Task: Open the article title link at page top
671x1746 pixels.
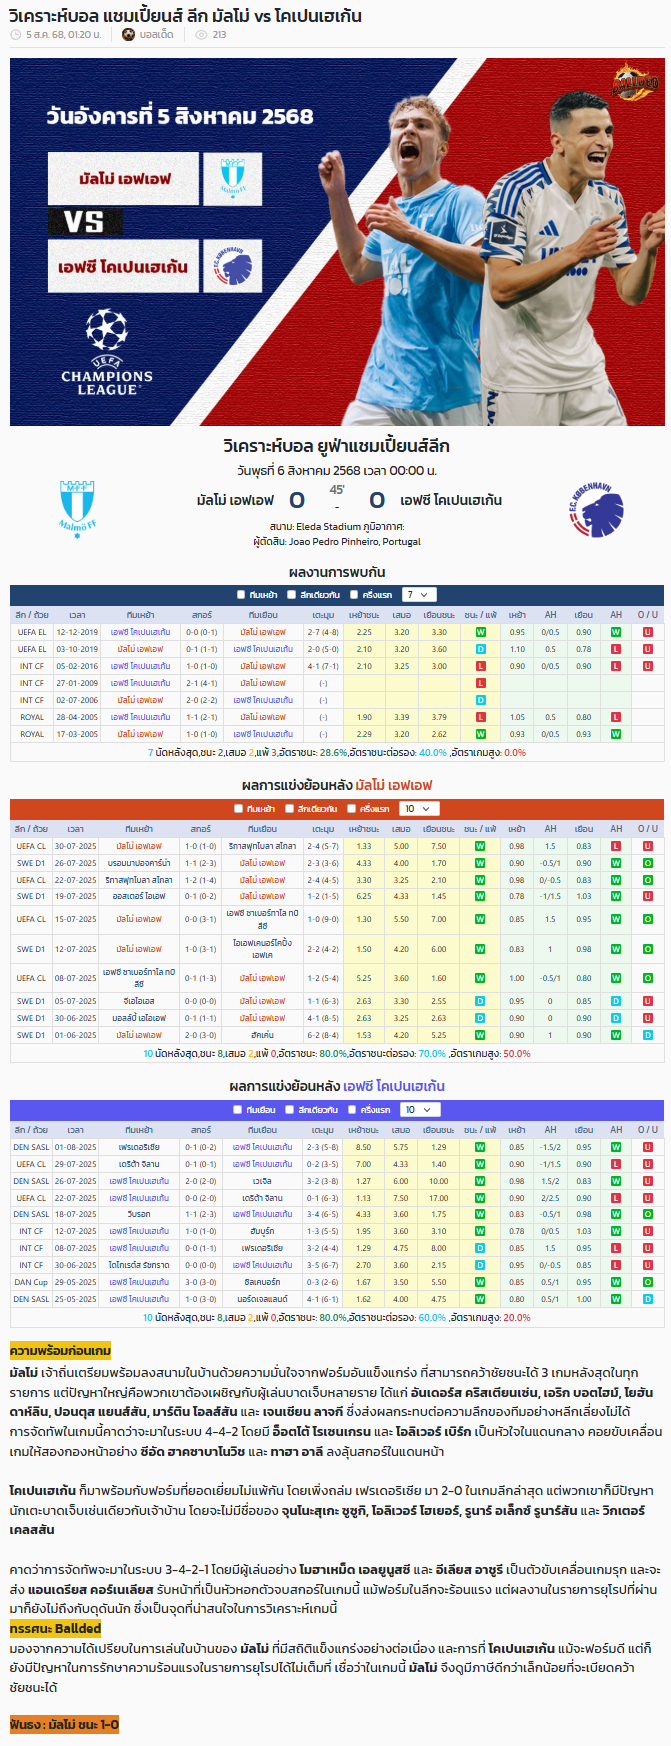Action: pyautogui.click(x=186, y=15)
